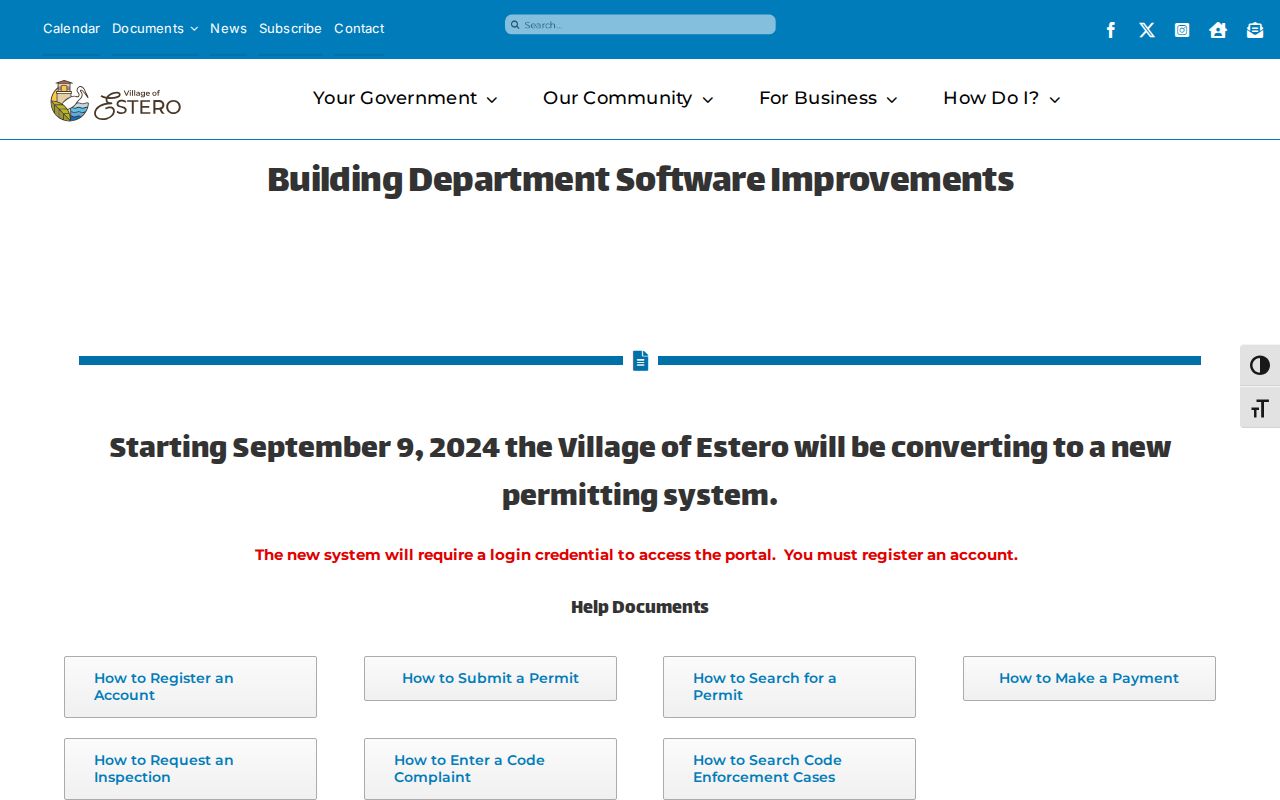Toggle larger font size
The image size is (1280, 800).
1260,408
